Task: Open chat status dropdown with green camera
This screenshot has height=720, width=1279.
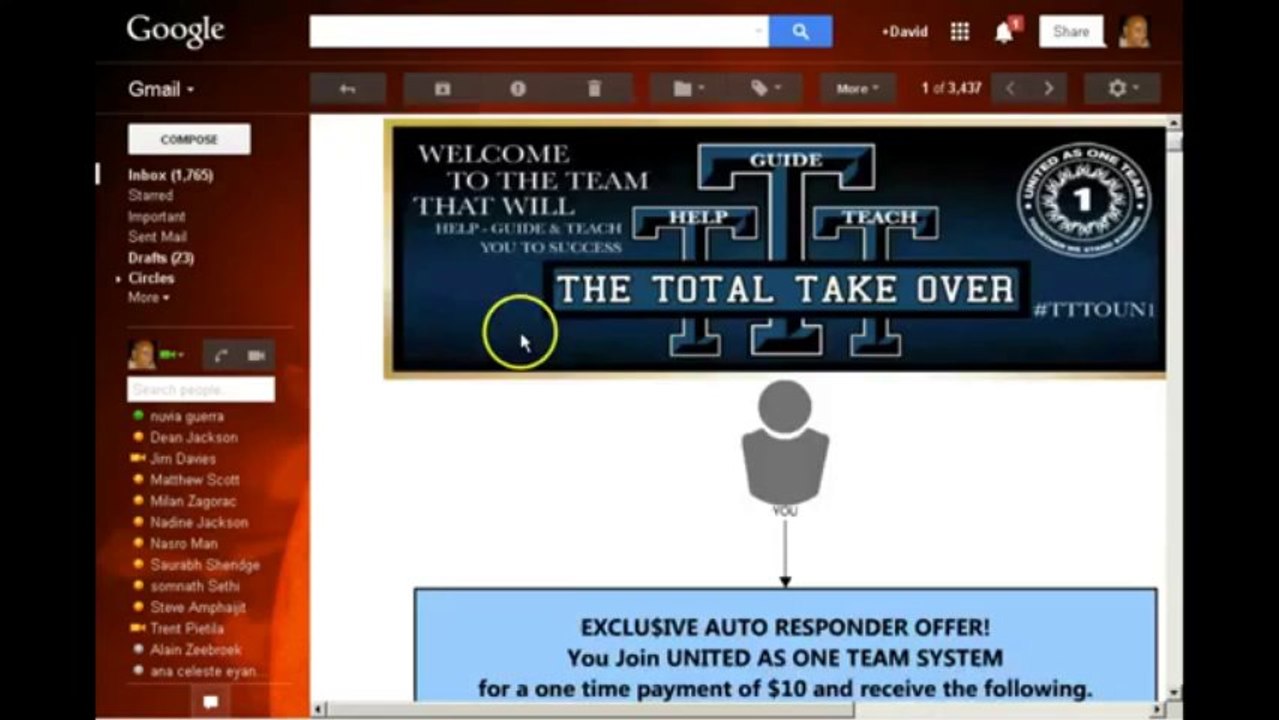Action: point(172,354)
